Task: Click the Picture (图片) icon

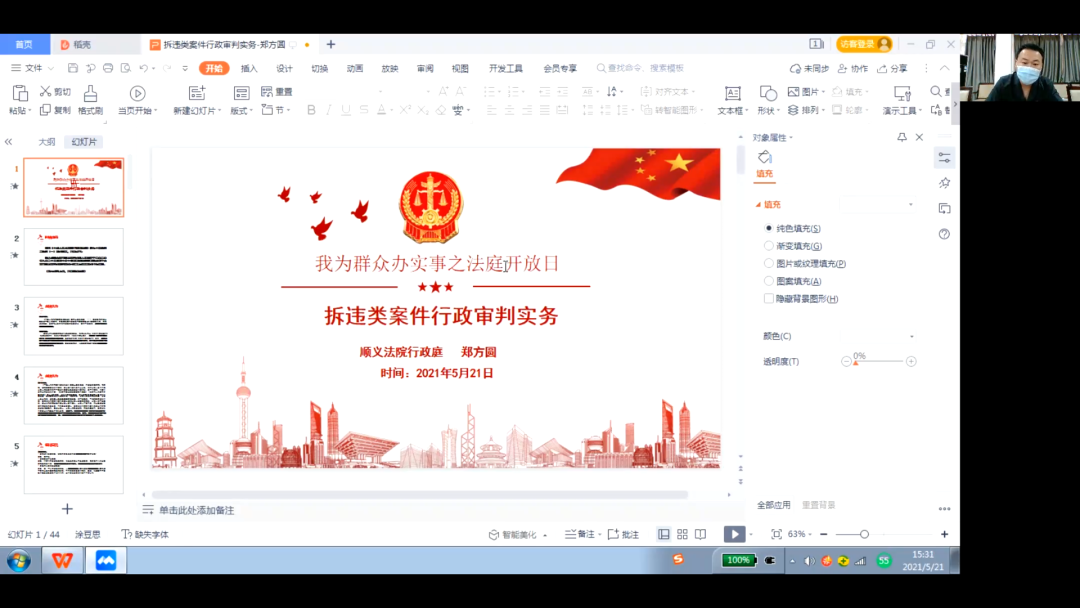Action: tap(793, 92)
